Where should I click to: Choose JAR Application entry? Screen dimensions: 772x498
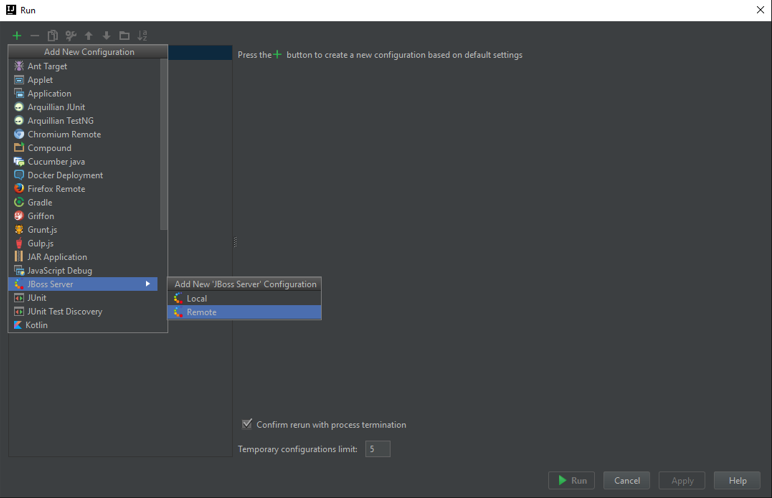click(x=83, y=257)
